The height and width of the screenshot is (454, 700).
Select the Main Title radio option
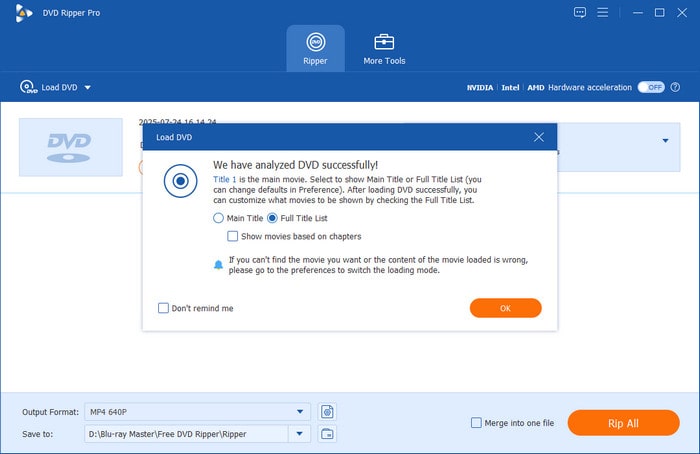point(219,217)
